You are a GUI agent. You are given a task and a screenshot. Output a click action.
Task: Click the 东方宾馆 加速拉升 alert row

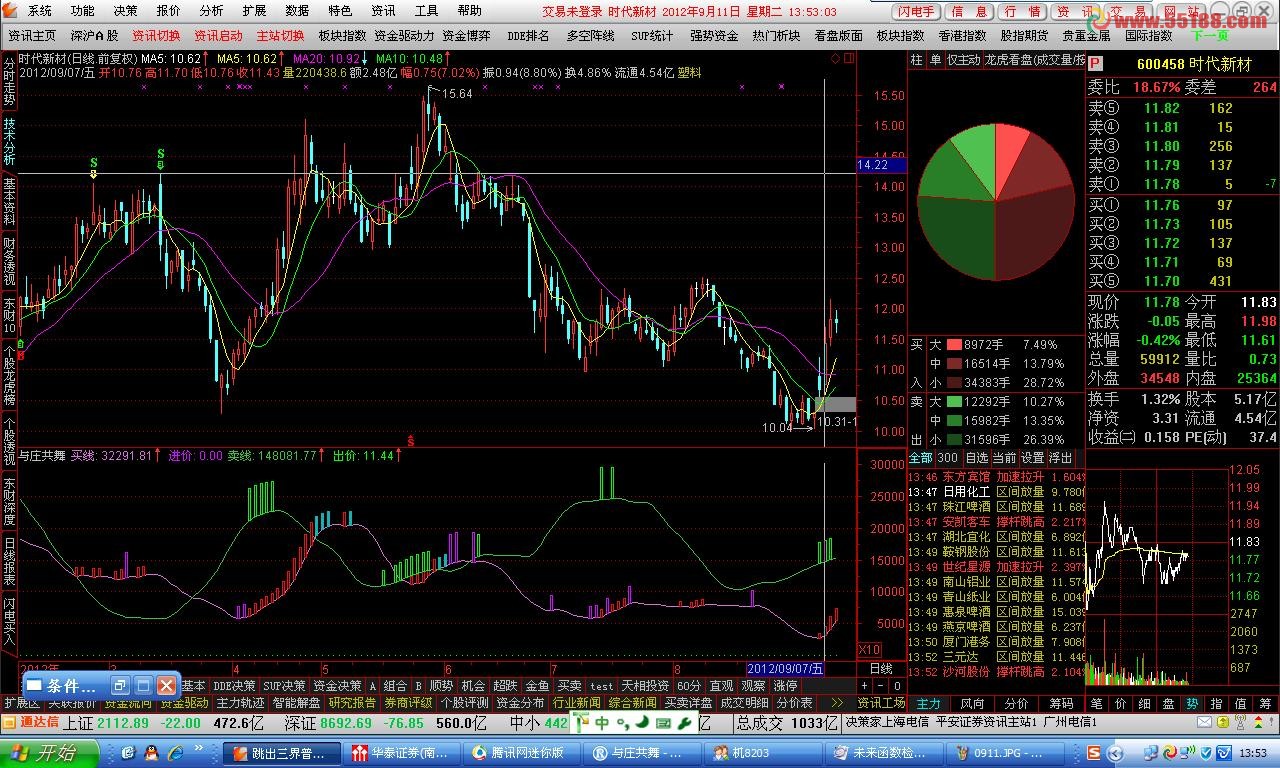coord(996,477)
